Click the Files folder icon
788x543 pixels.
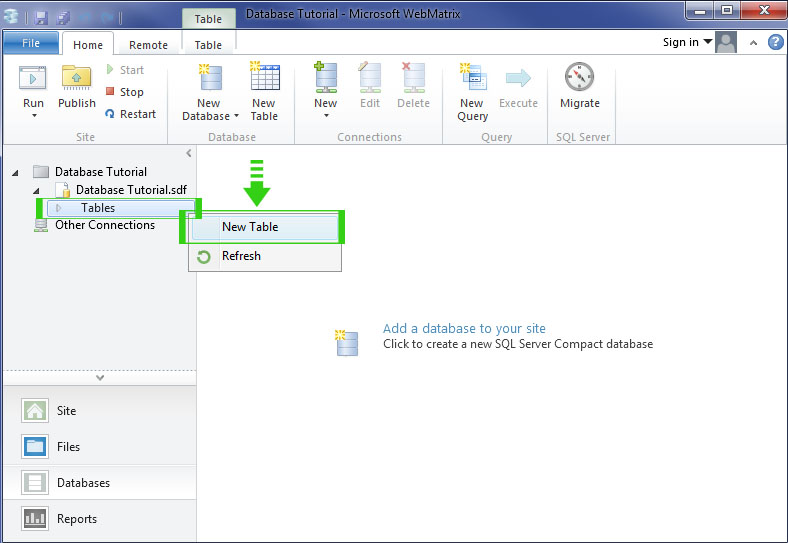(35, 446)
